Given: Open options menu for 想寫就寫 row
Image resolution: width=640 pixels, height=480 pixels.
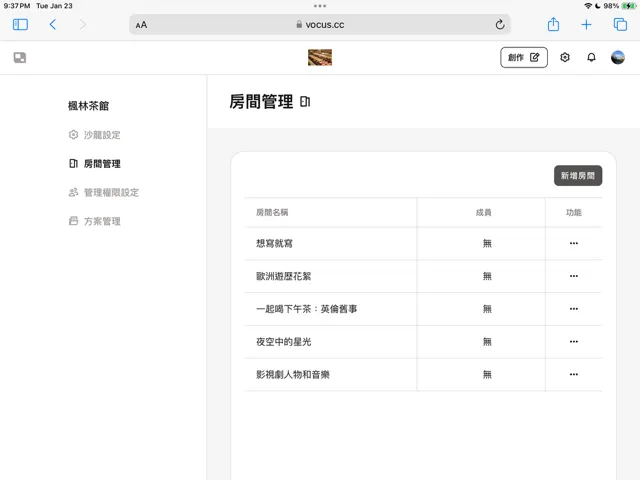Looking at the screenshot, I should tap(573, 243).
